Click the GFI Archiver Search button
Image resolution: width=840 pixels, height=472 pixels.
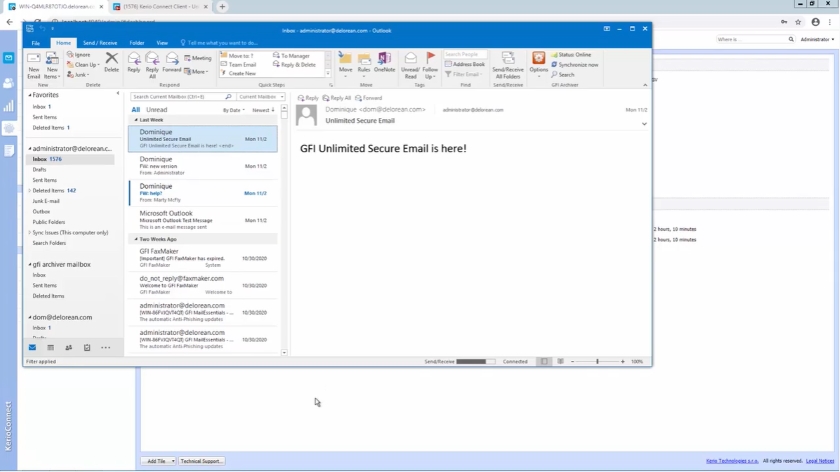562,75
